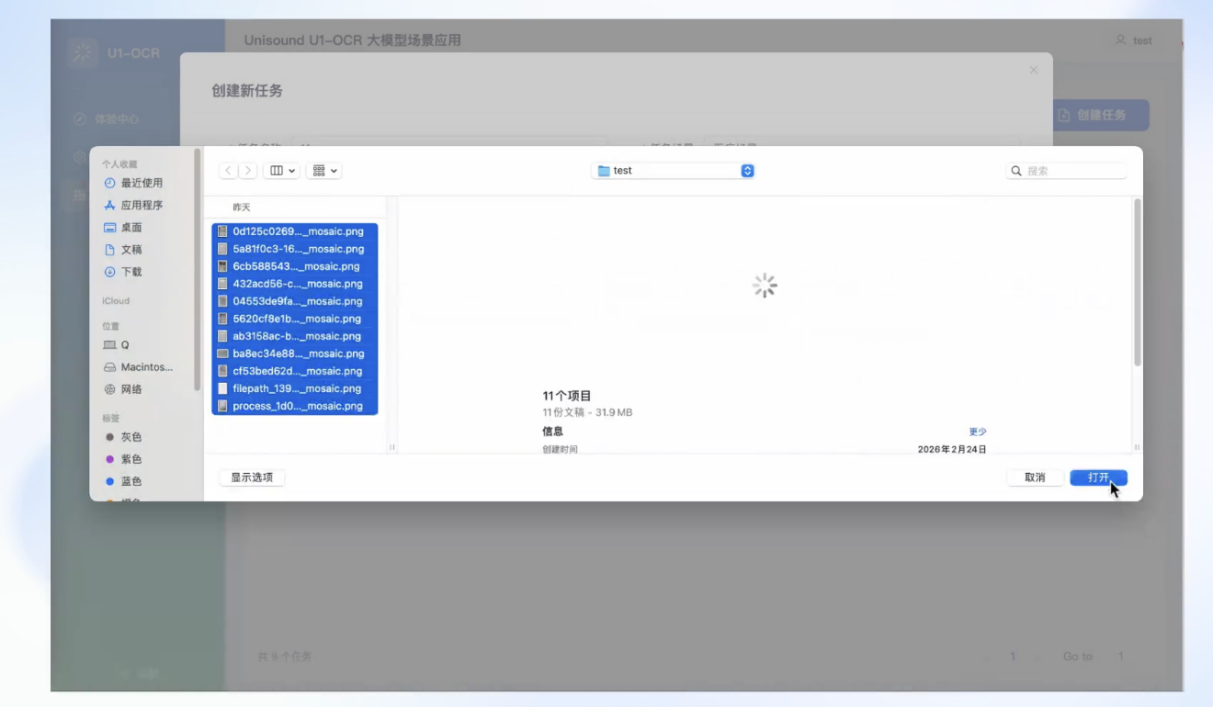
Task: Open 下载 folder in the sidebar
Action: [131, 271]
